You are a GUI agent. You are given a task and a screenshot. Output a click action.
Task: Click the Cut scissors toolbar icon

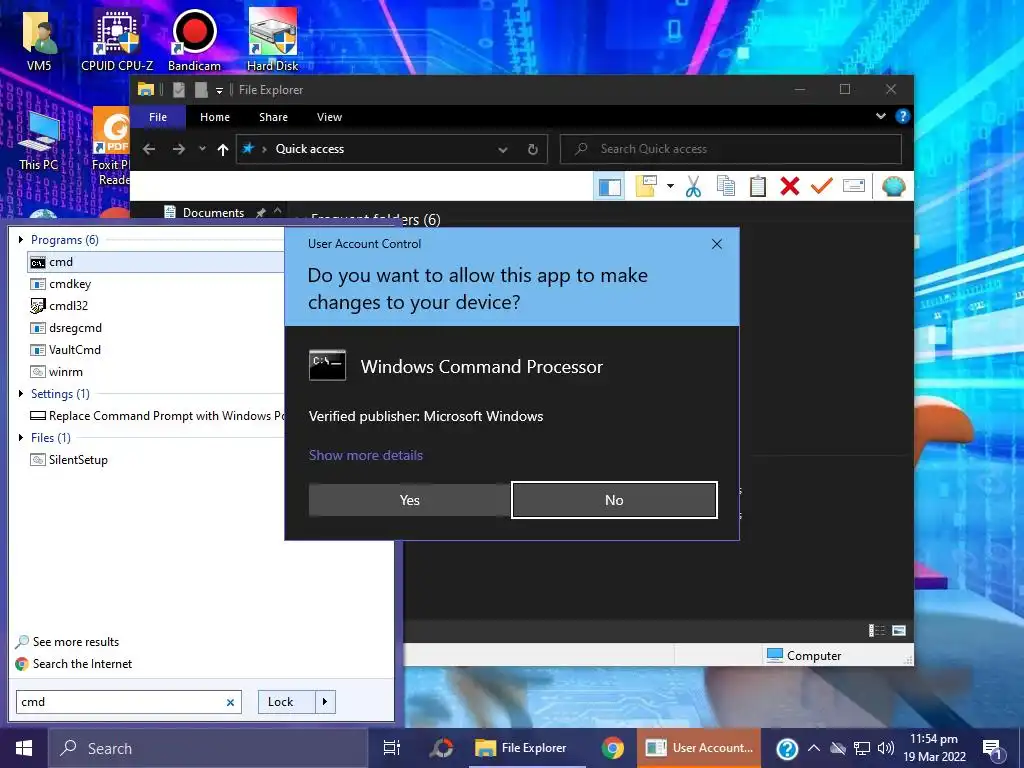[694, 187]
